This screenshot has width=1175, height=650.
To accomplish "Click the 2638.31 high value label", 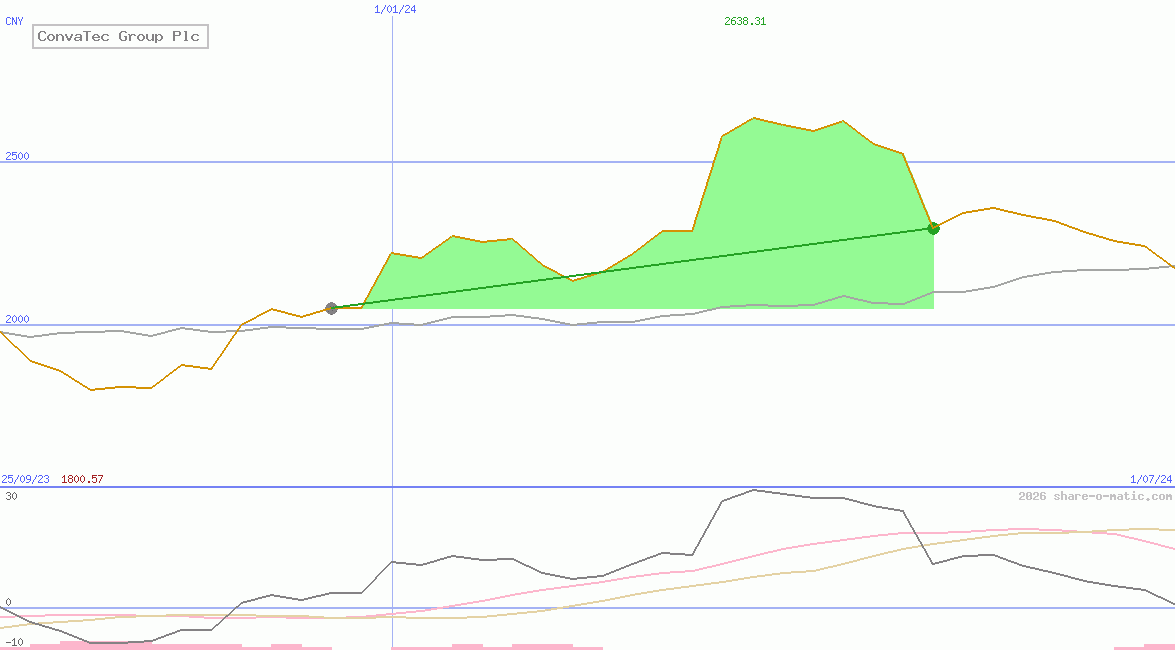I will click(x=745, y=21).
